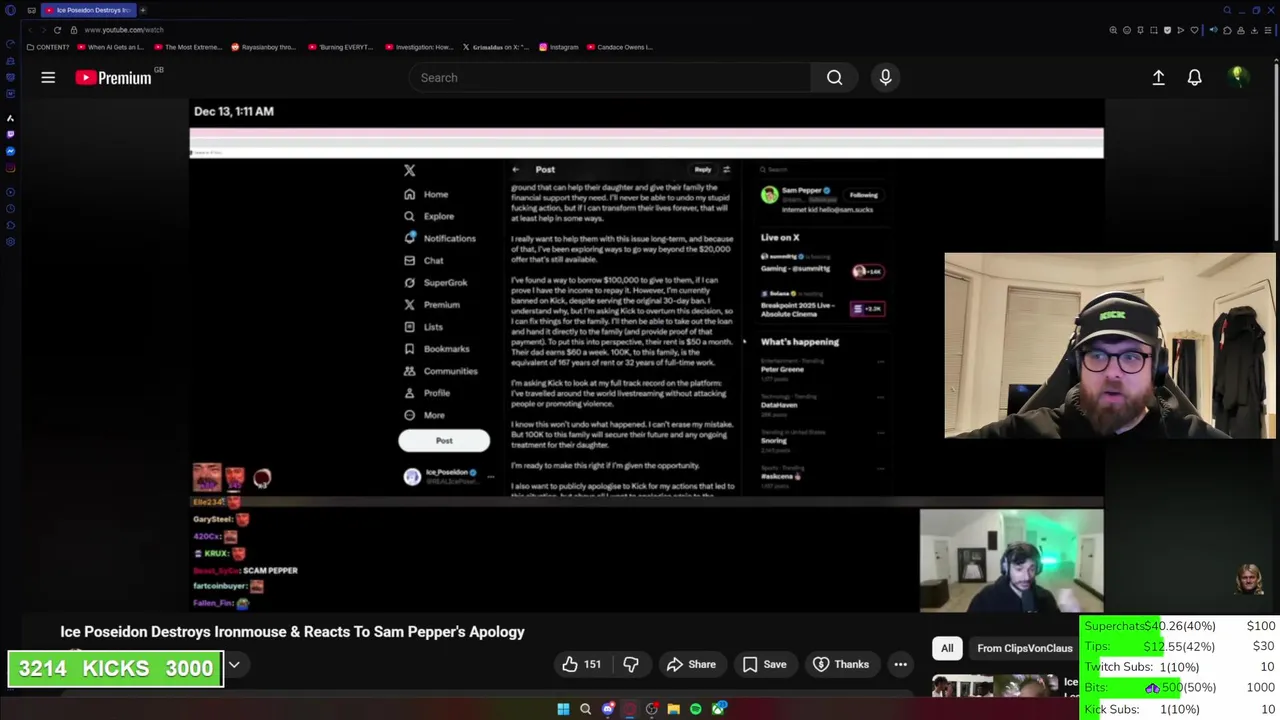The height and width of the screenshot is (720, 1280).
Task: Open the sidebar history clock
Action: [x=10, y=209]
